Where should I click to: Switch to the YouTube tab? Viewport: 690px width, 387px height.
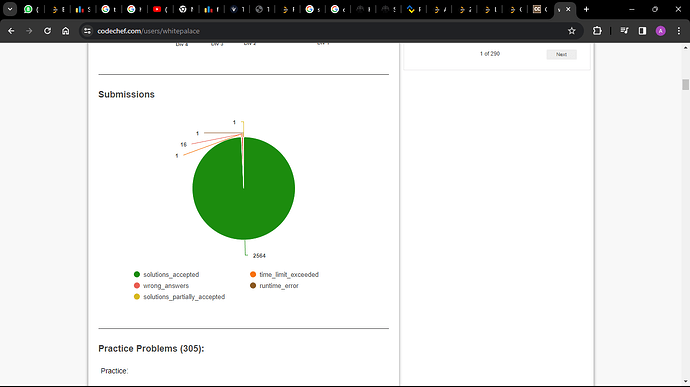[157, 9]
